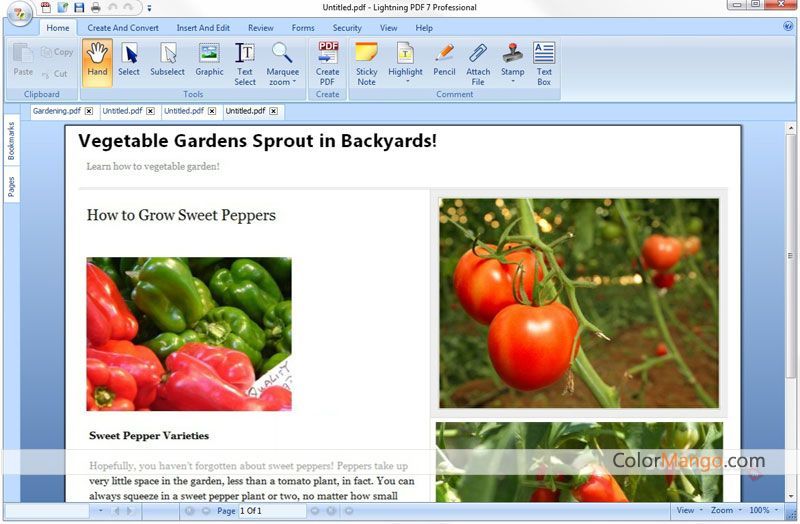Click the 'Clipboard' group label

pos(41,94)
